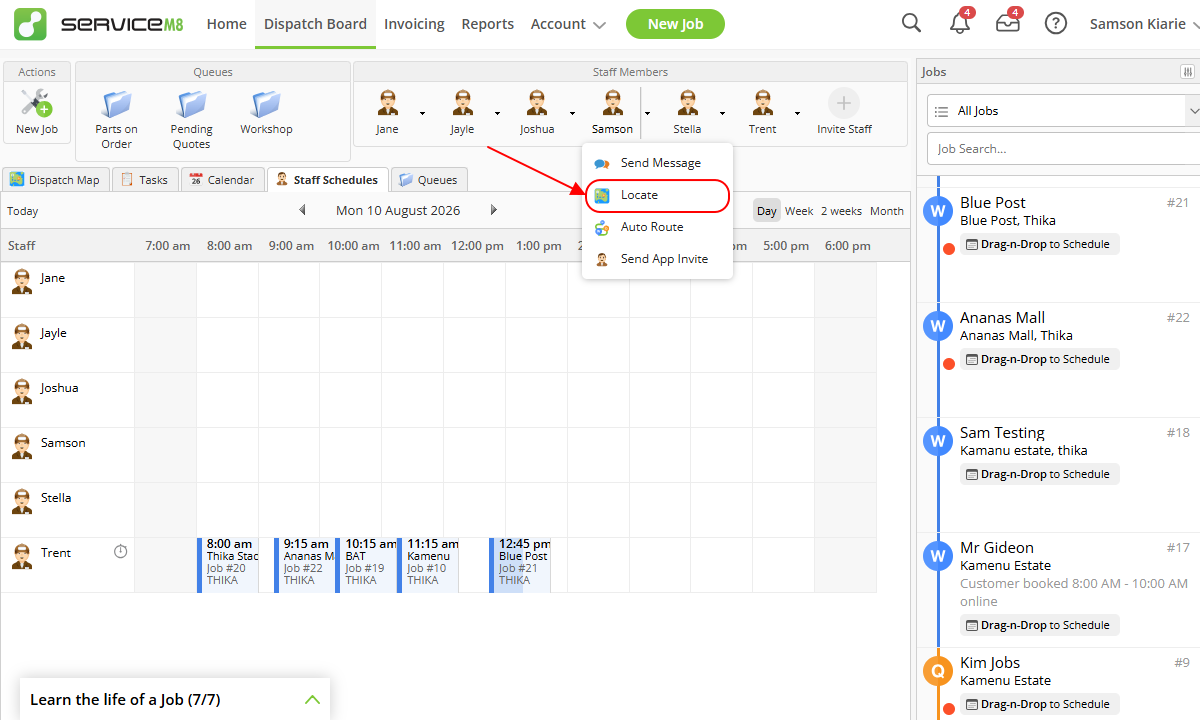The width and height of the screenshot is (1200, 720).
Task: Expand Joshua's staff dropdown arrow
Action: click(x=572, y=113)
